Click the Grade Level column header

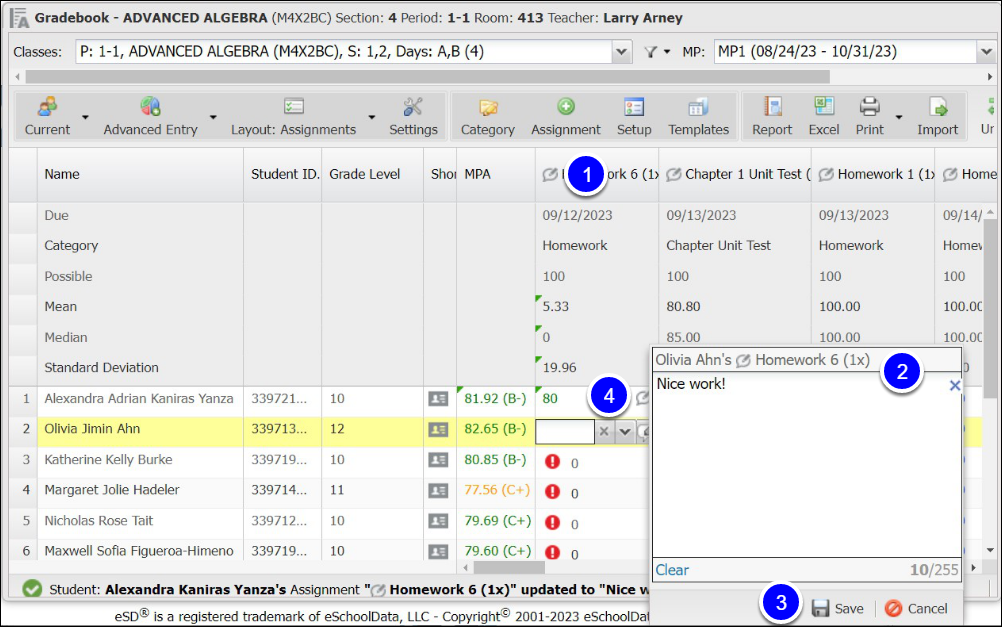tap(373, 174)
